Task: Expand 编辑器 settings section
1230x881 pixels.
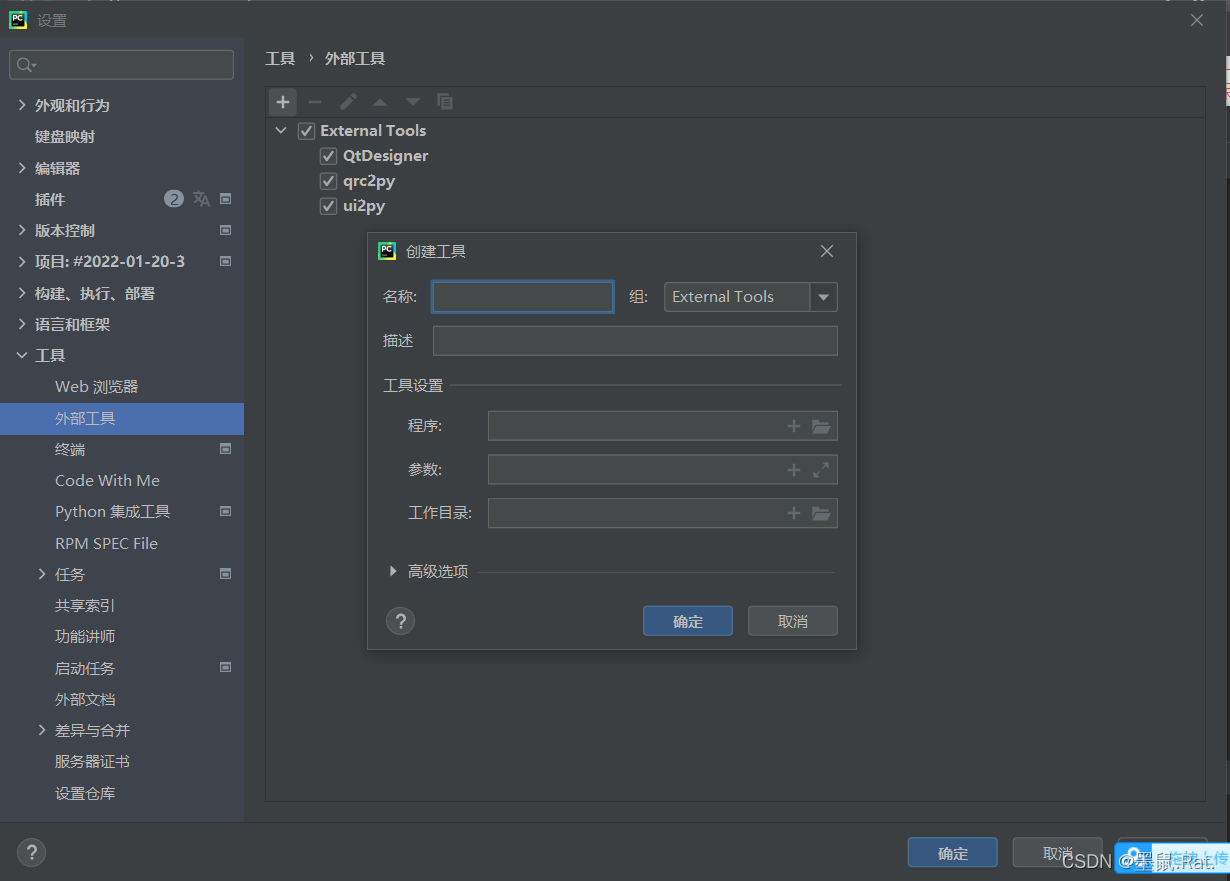Action: tap(22, 168)
